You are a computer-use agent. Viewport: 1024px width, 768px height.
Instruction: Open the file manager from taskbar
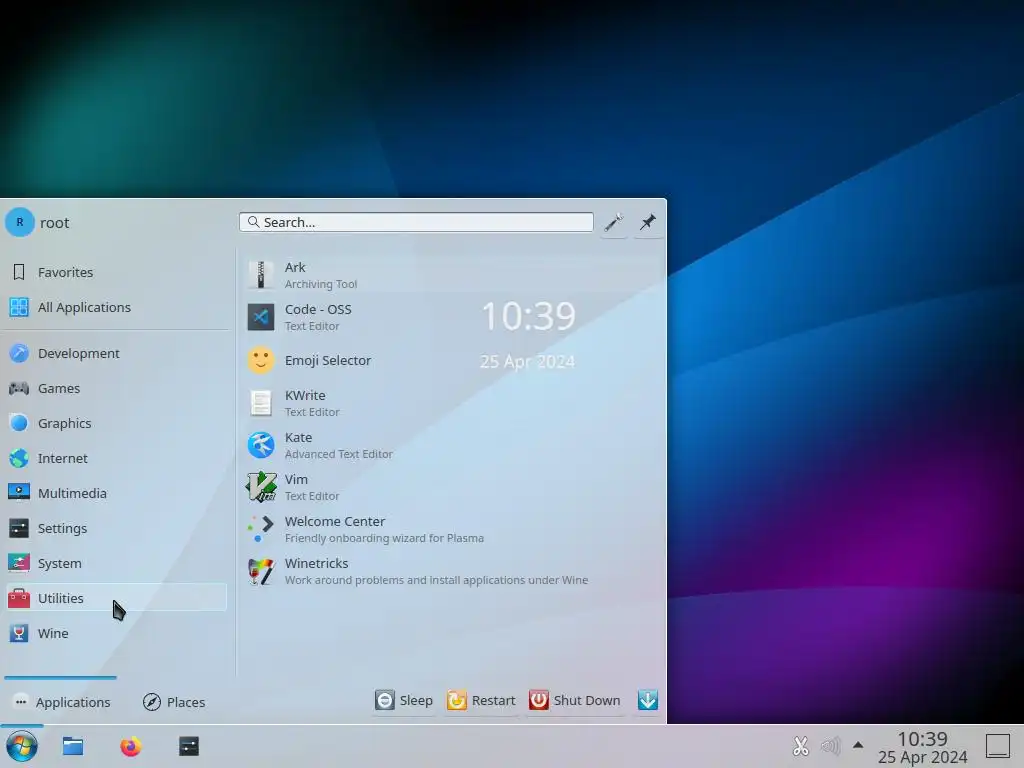(72, 746)
